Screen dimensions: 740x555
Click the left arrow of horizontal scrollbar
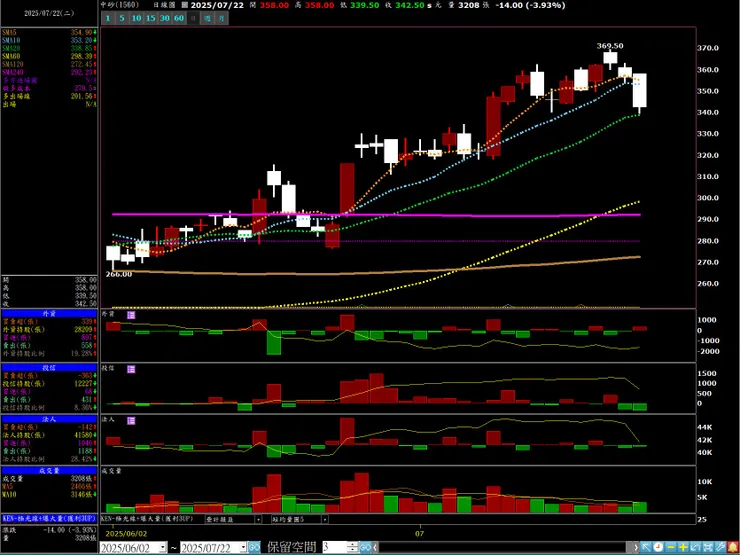(376, 548)
